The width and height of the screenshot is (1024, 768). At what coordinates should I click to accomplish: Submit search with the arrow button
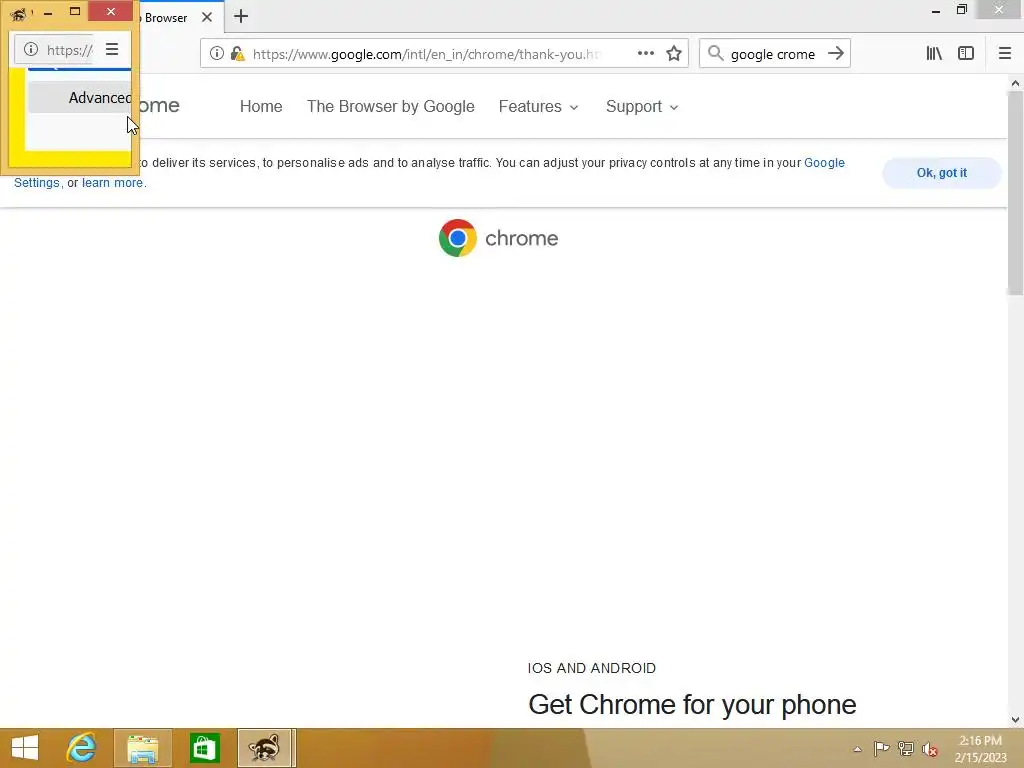[836, 54]
